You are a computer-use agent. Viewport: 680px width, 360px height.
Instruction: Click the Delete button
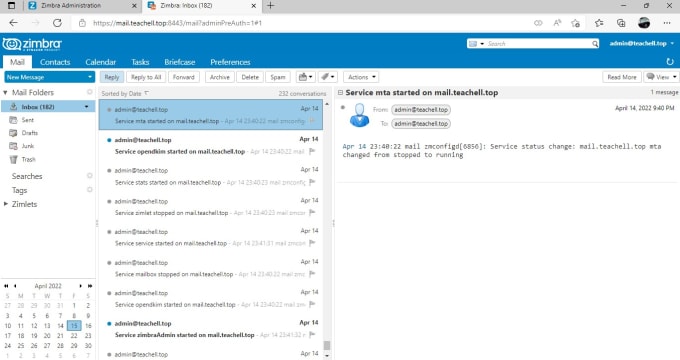click(x=250, y=77)
